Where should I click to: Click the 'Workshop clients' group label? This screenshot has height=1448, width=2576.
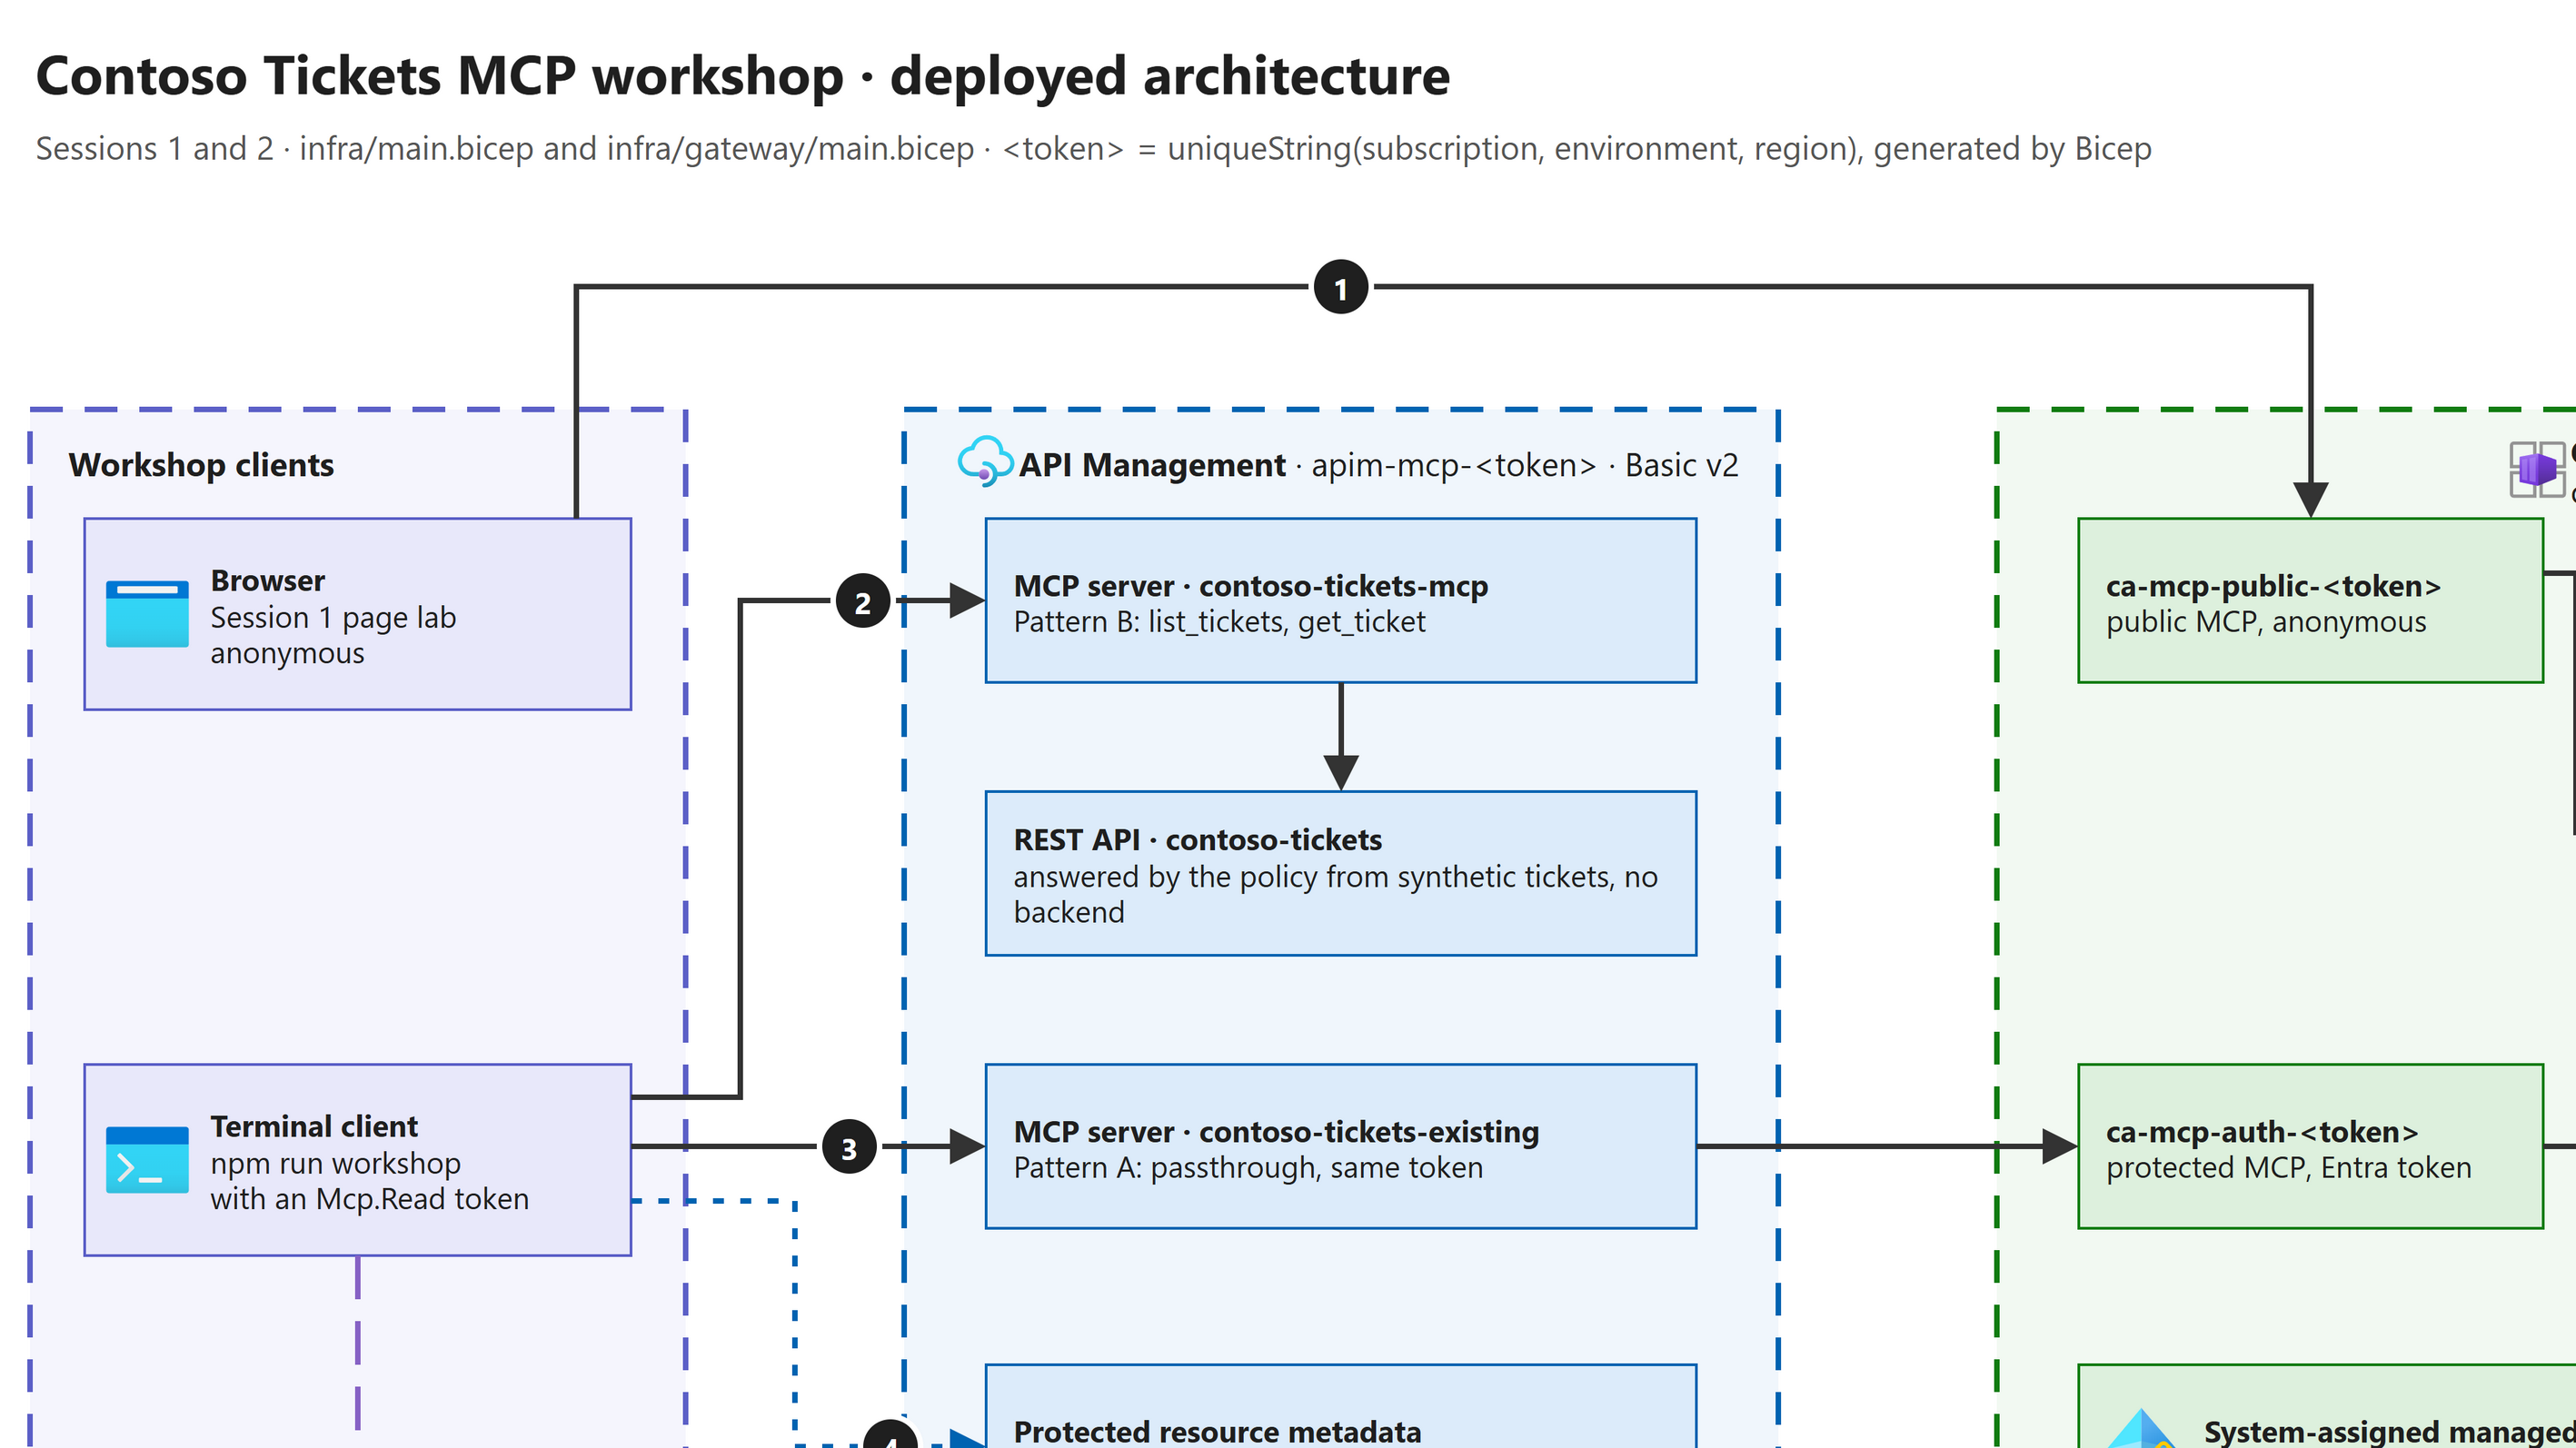tap(201, 465)
